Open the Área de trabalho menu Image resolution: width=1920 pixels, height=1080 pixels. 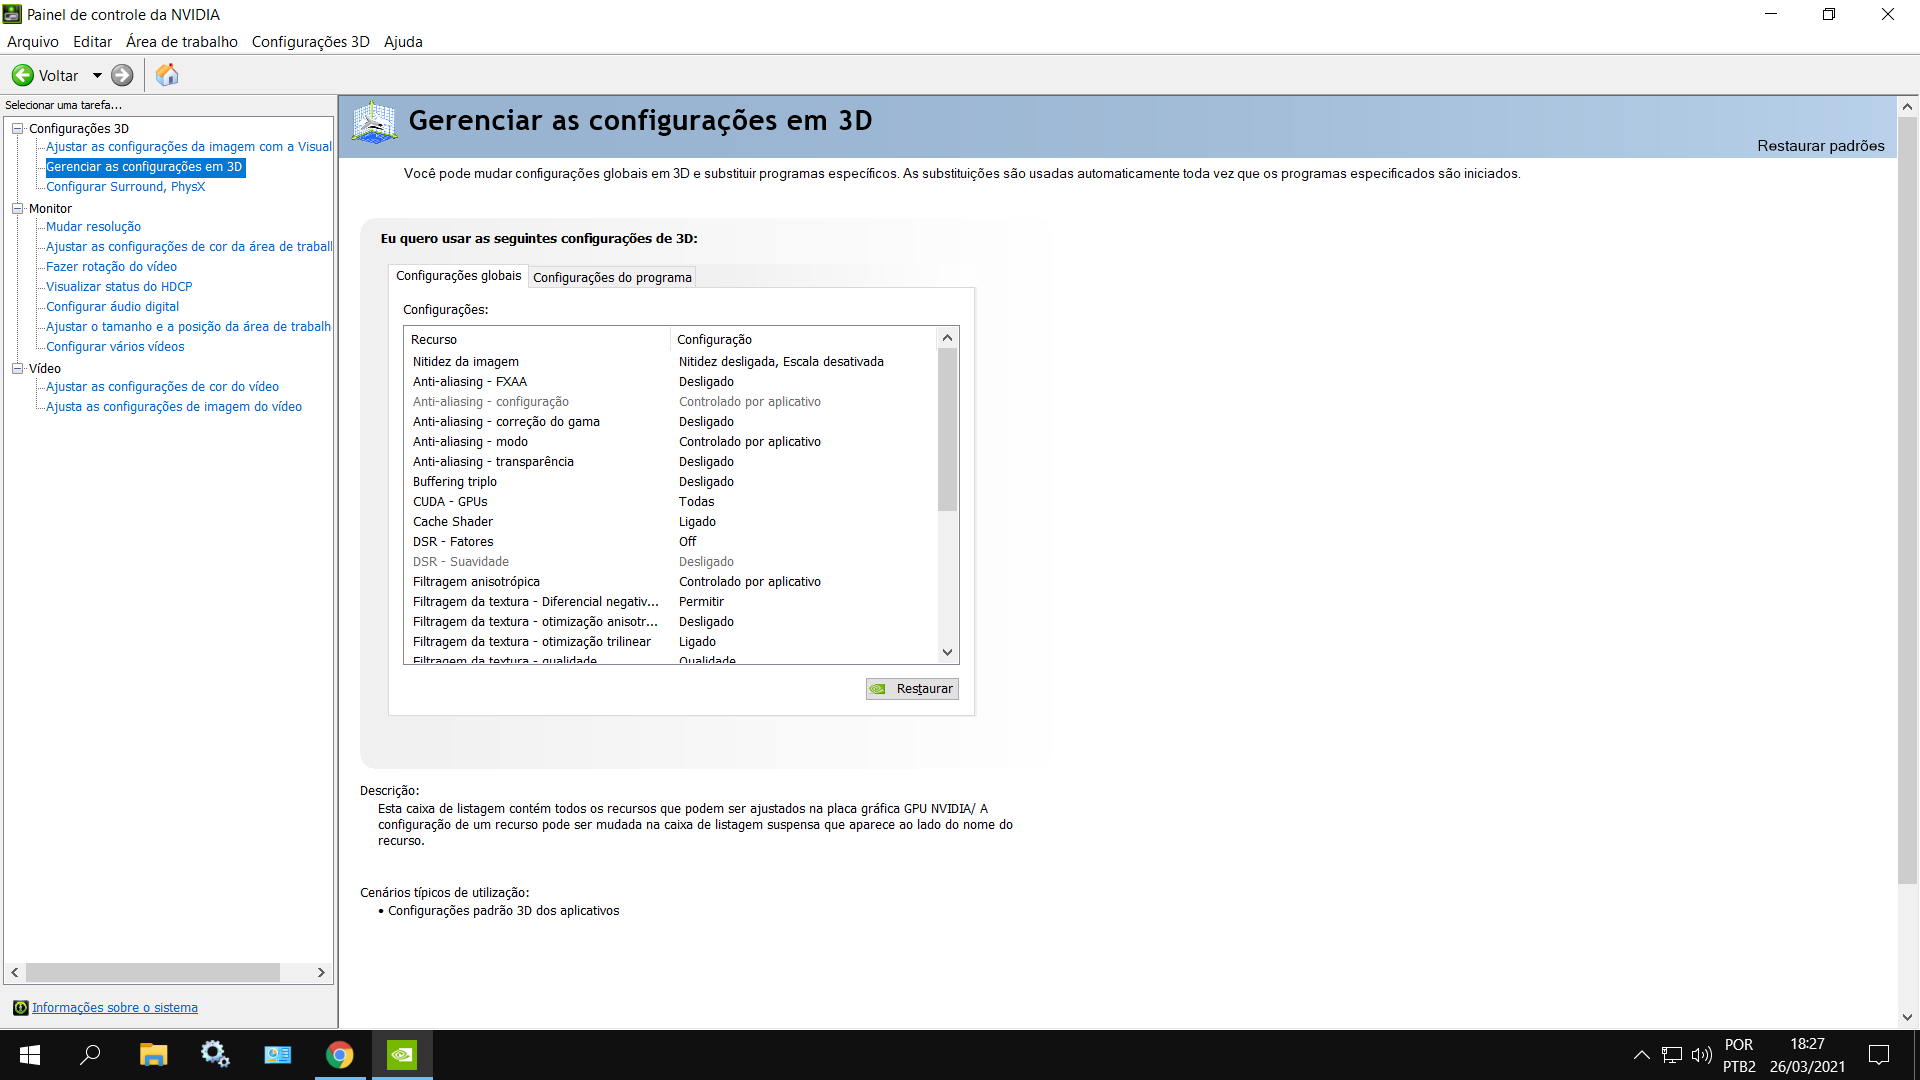click(182, 42)
